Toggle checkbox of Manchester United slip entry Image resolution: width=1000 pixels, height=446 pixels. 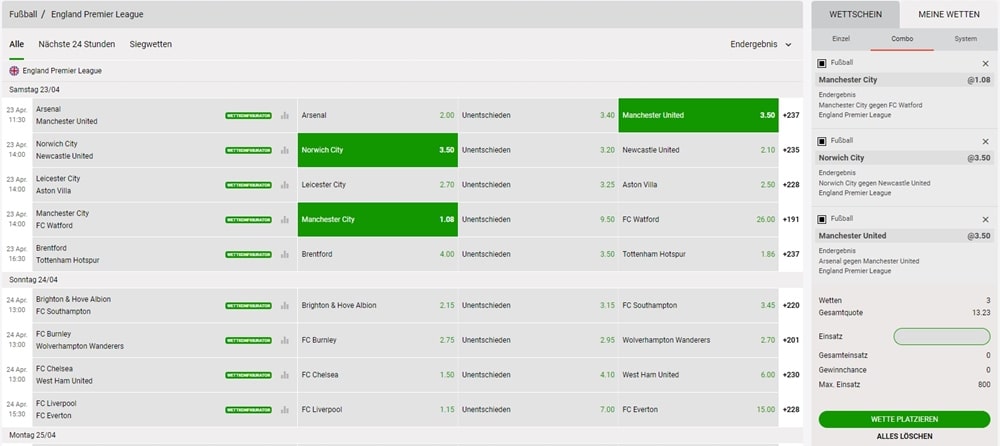822,219
